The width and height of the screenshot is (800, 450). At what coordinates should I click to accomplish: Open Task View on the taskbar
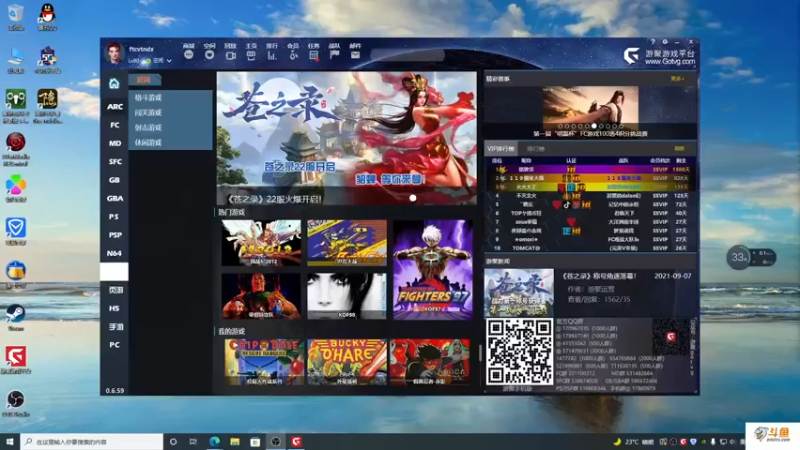[193, 442]
